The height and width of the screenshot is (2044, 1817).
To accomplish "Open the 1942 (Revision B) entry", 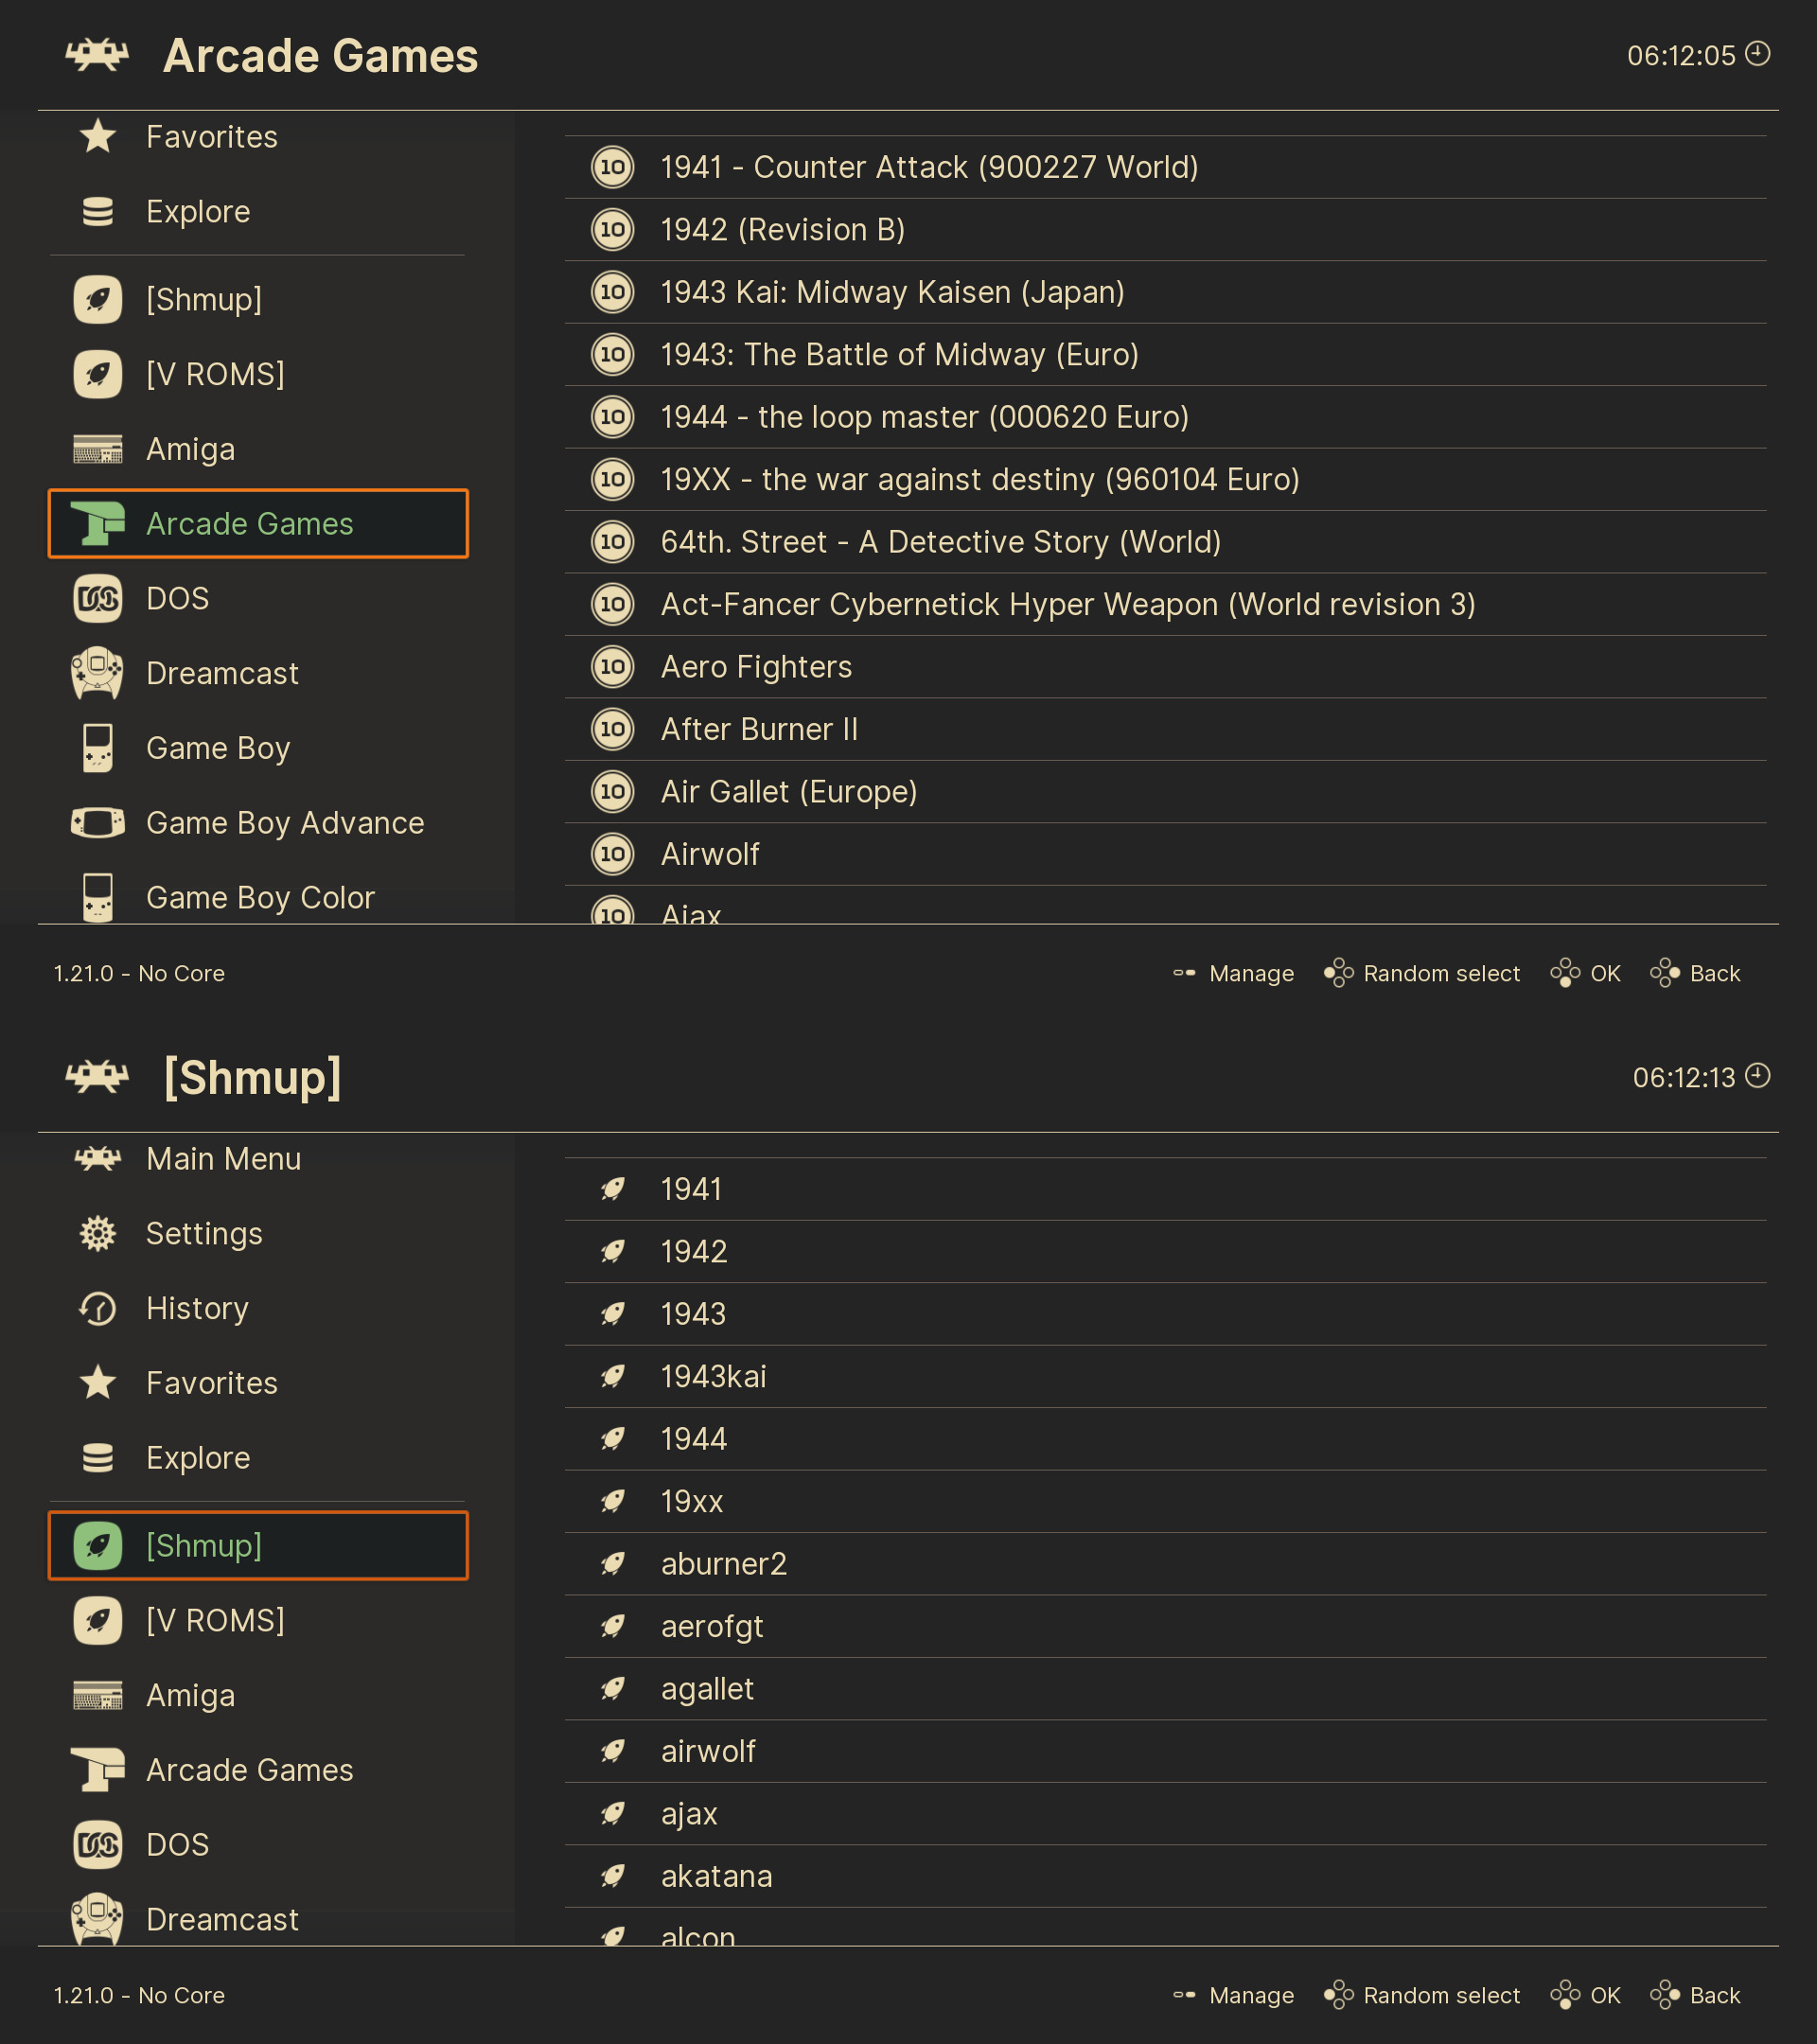I will point(782,230).
